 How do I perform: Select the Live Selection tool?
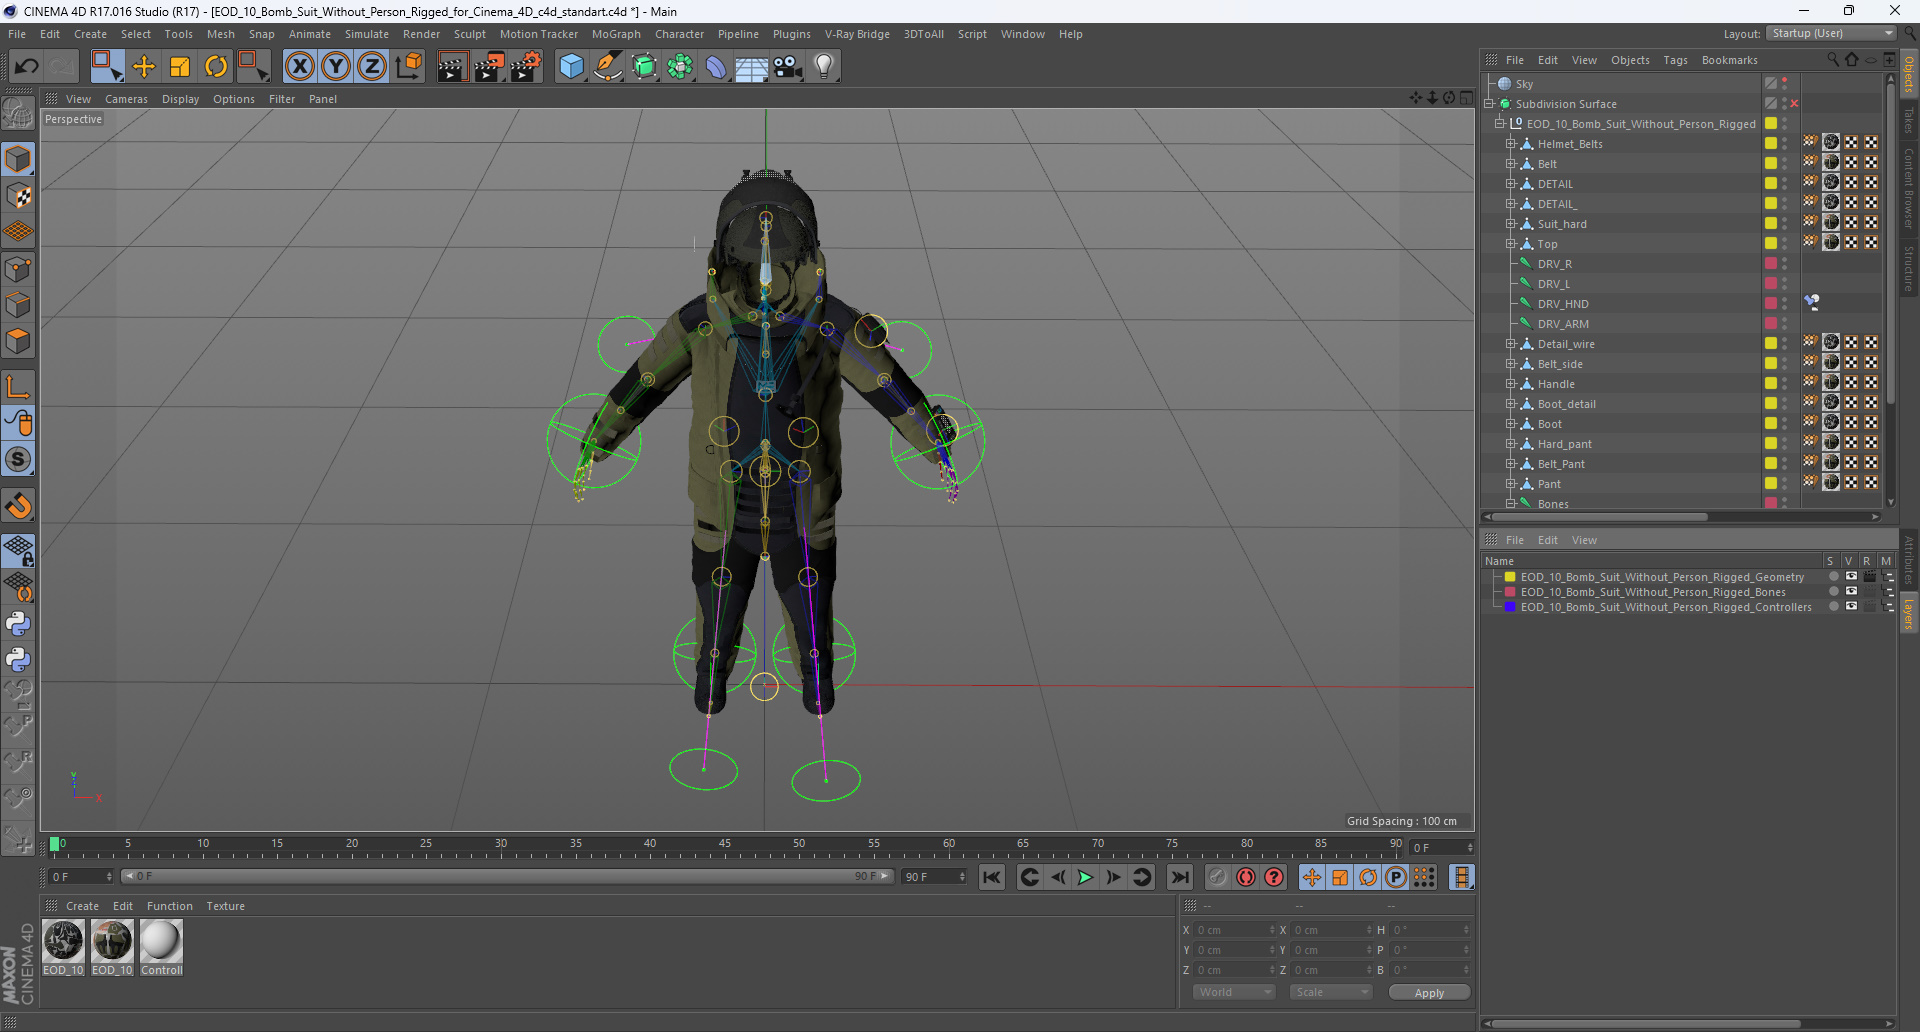(106, 67)
